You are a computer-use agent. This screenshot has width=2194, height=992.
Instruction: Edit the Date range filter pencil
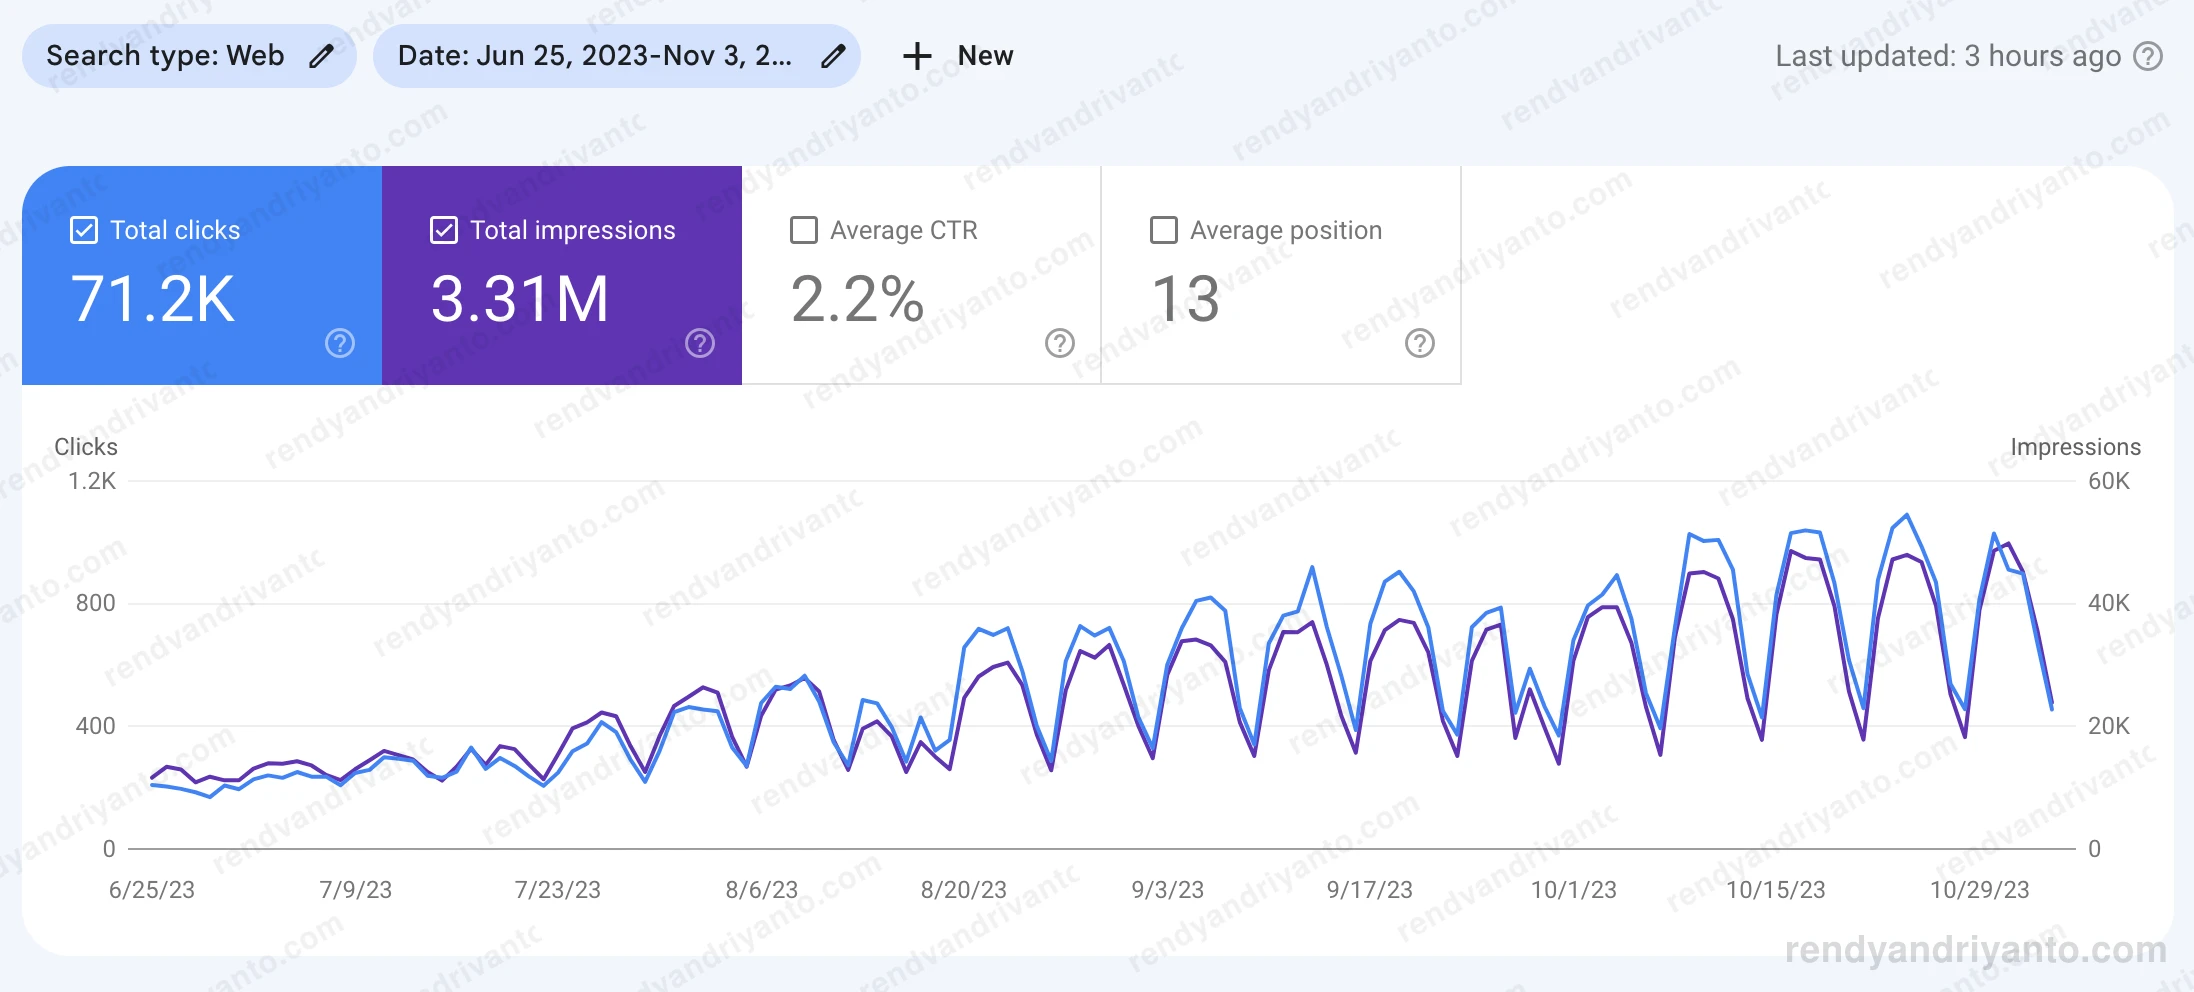[x=833, y=56]
